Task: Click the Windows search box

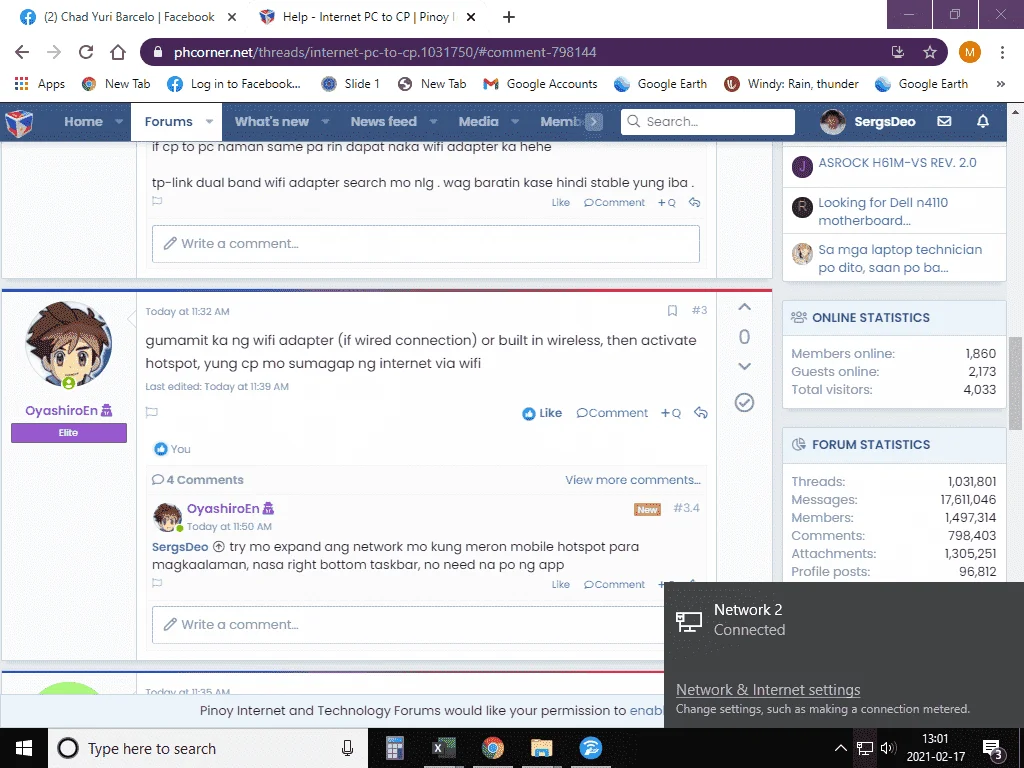Action: click(208, 748)
